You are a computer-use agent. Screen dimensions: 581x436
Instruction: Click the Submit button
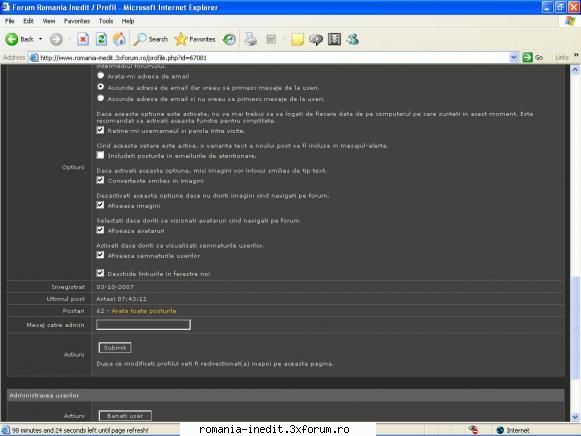115,347
